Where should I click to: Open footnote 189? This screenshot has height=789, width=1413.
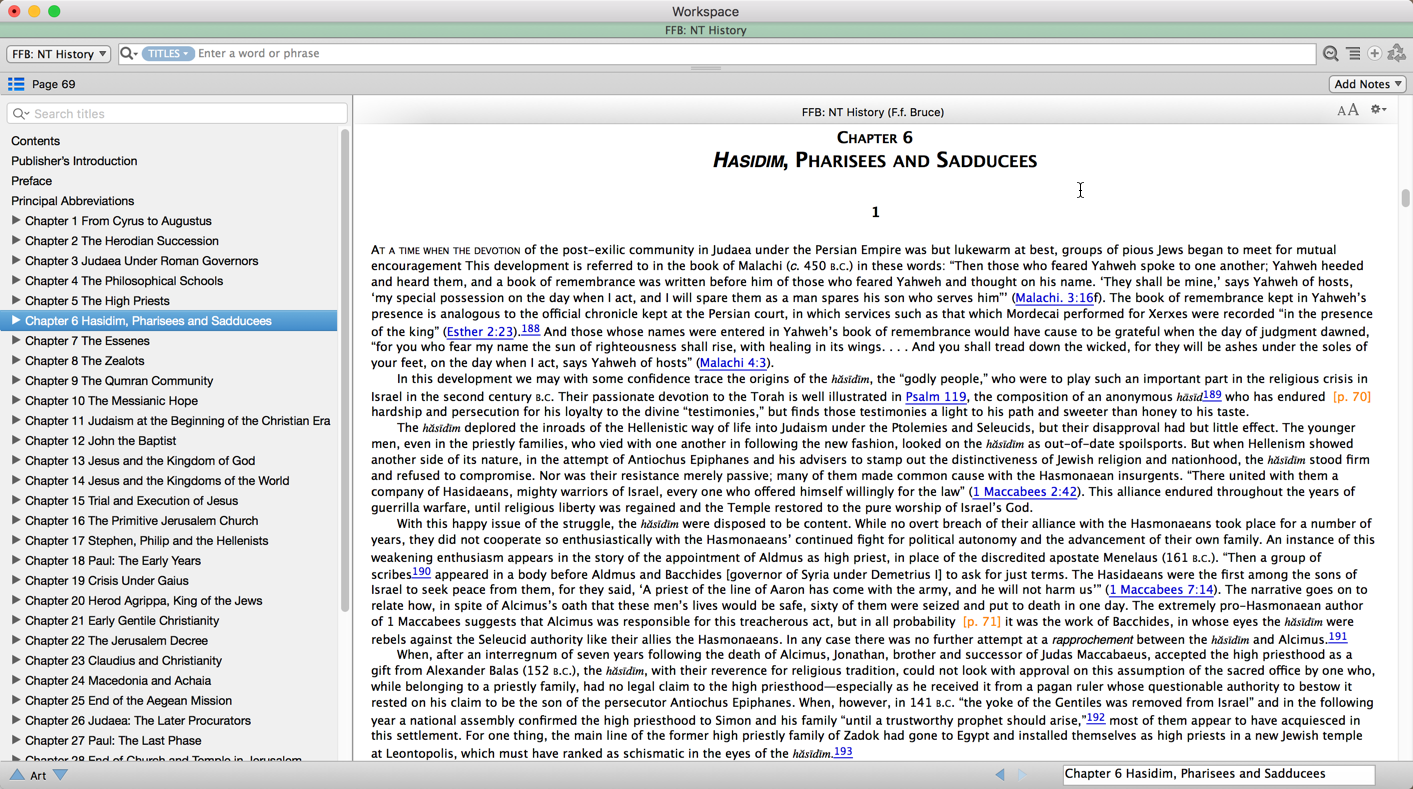1212,394
